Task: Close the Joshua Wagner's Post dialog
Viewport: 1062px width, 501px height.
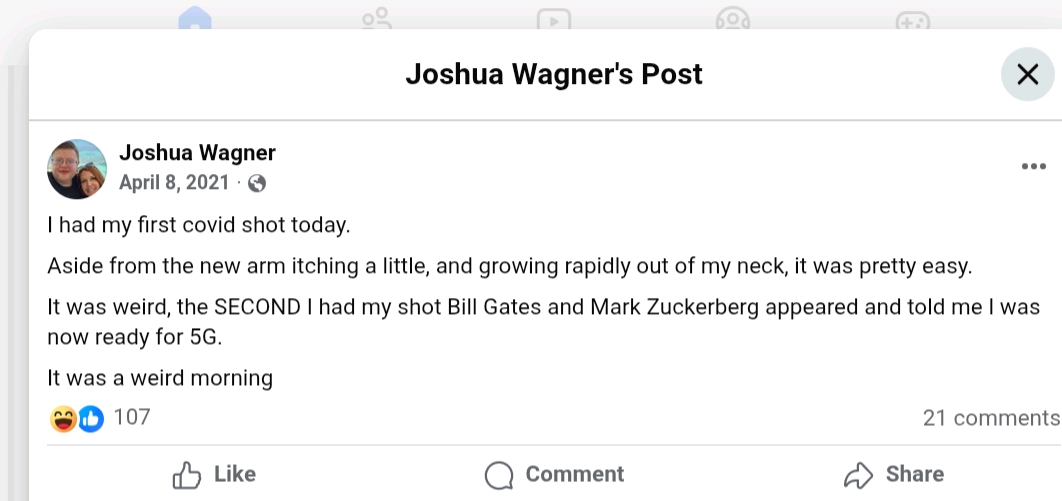Action: click(1027, 74)
